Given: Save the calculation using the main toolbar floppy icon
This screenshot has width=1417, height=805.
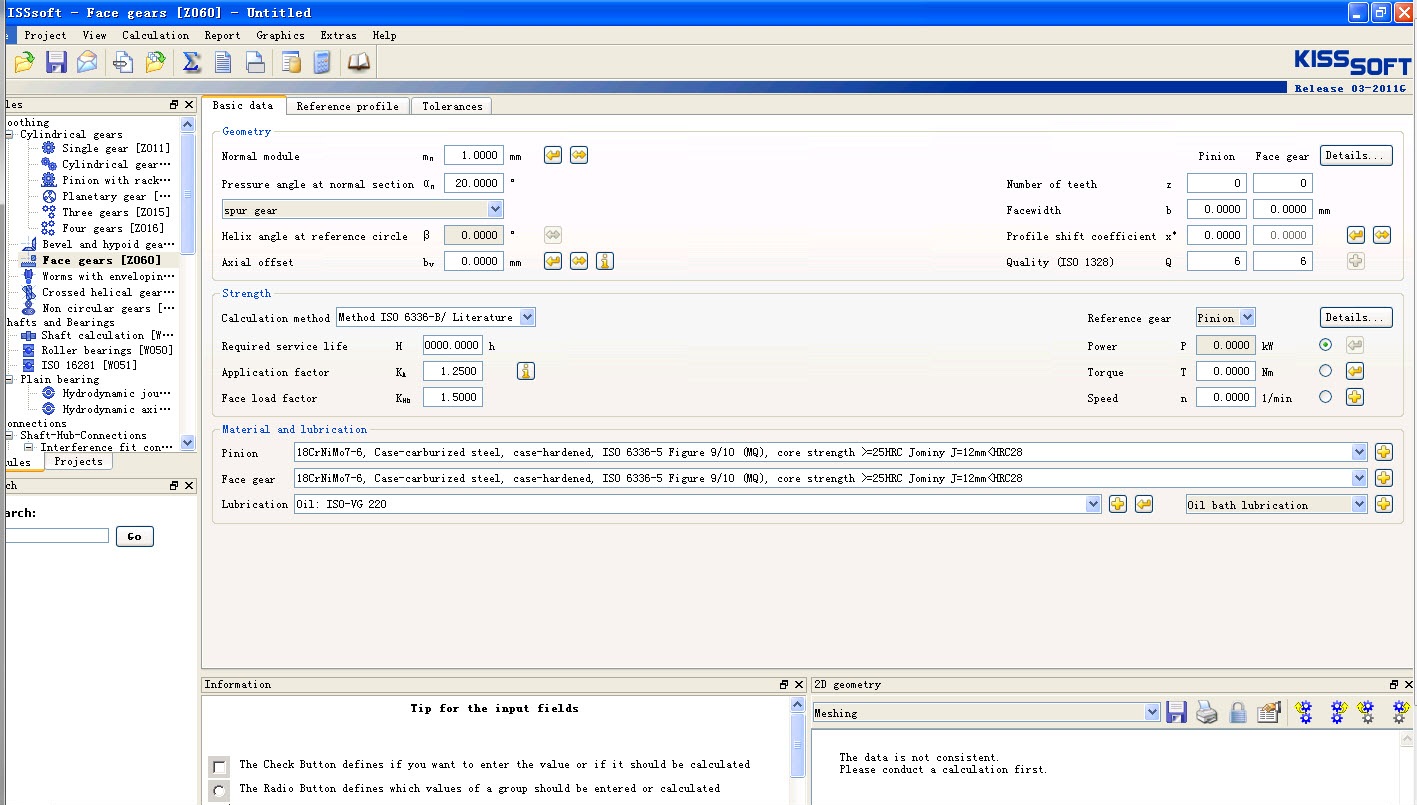Looking at the screenshot, I should tap(56, 62).
